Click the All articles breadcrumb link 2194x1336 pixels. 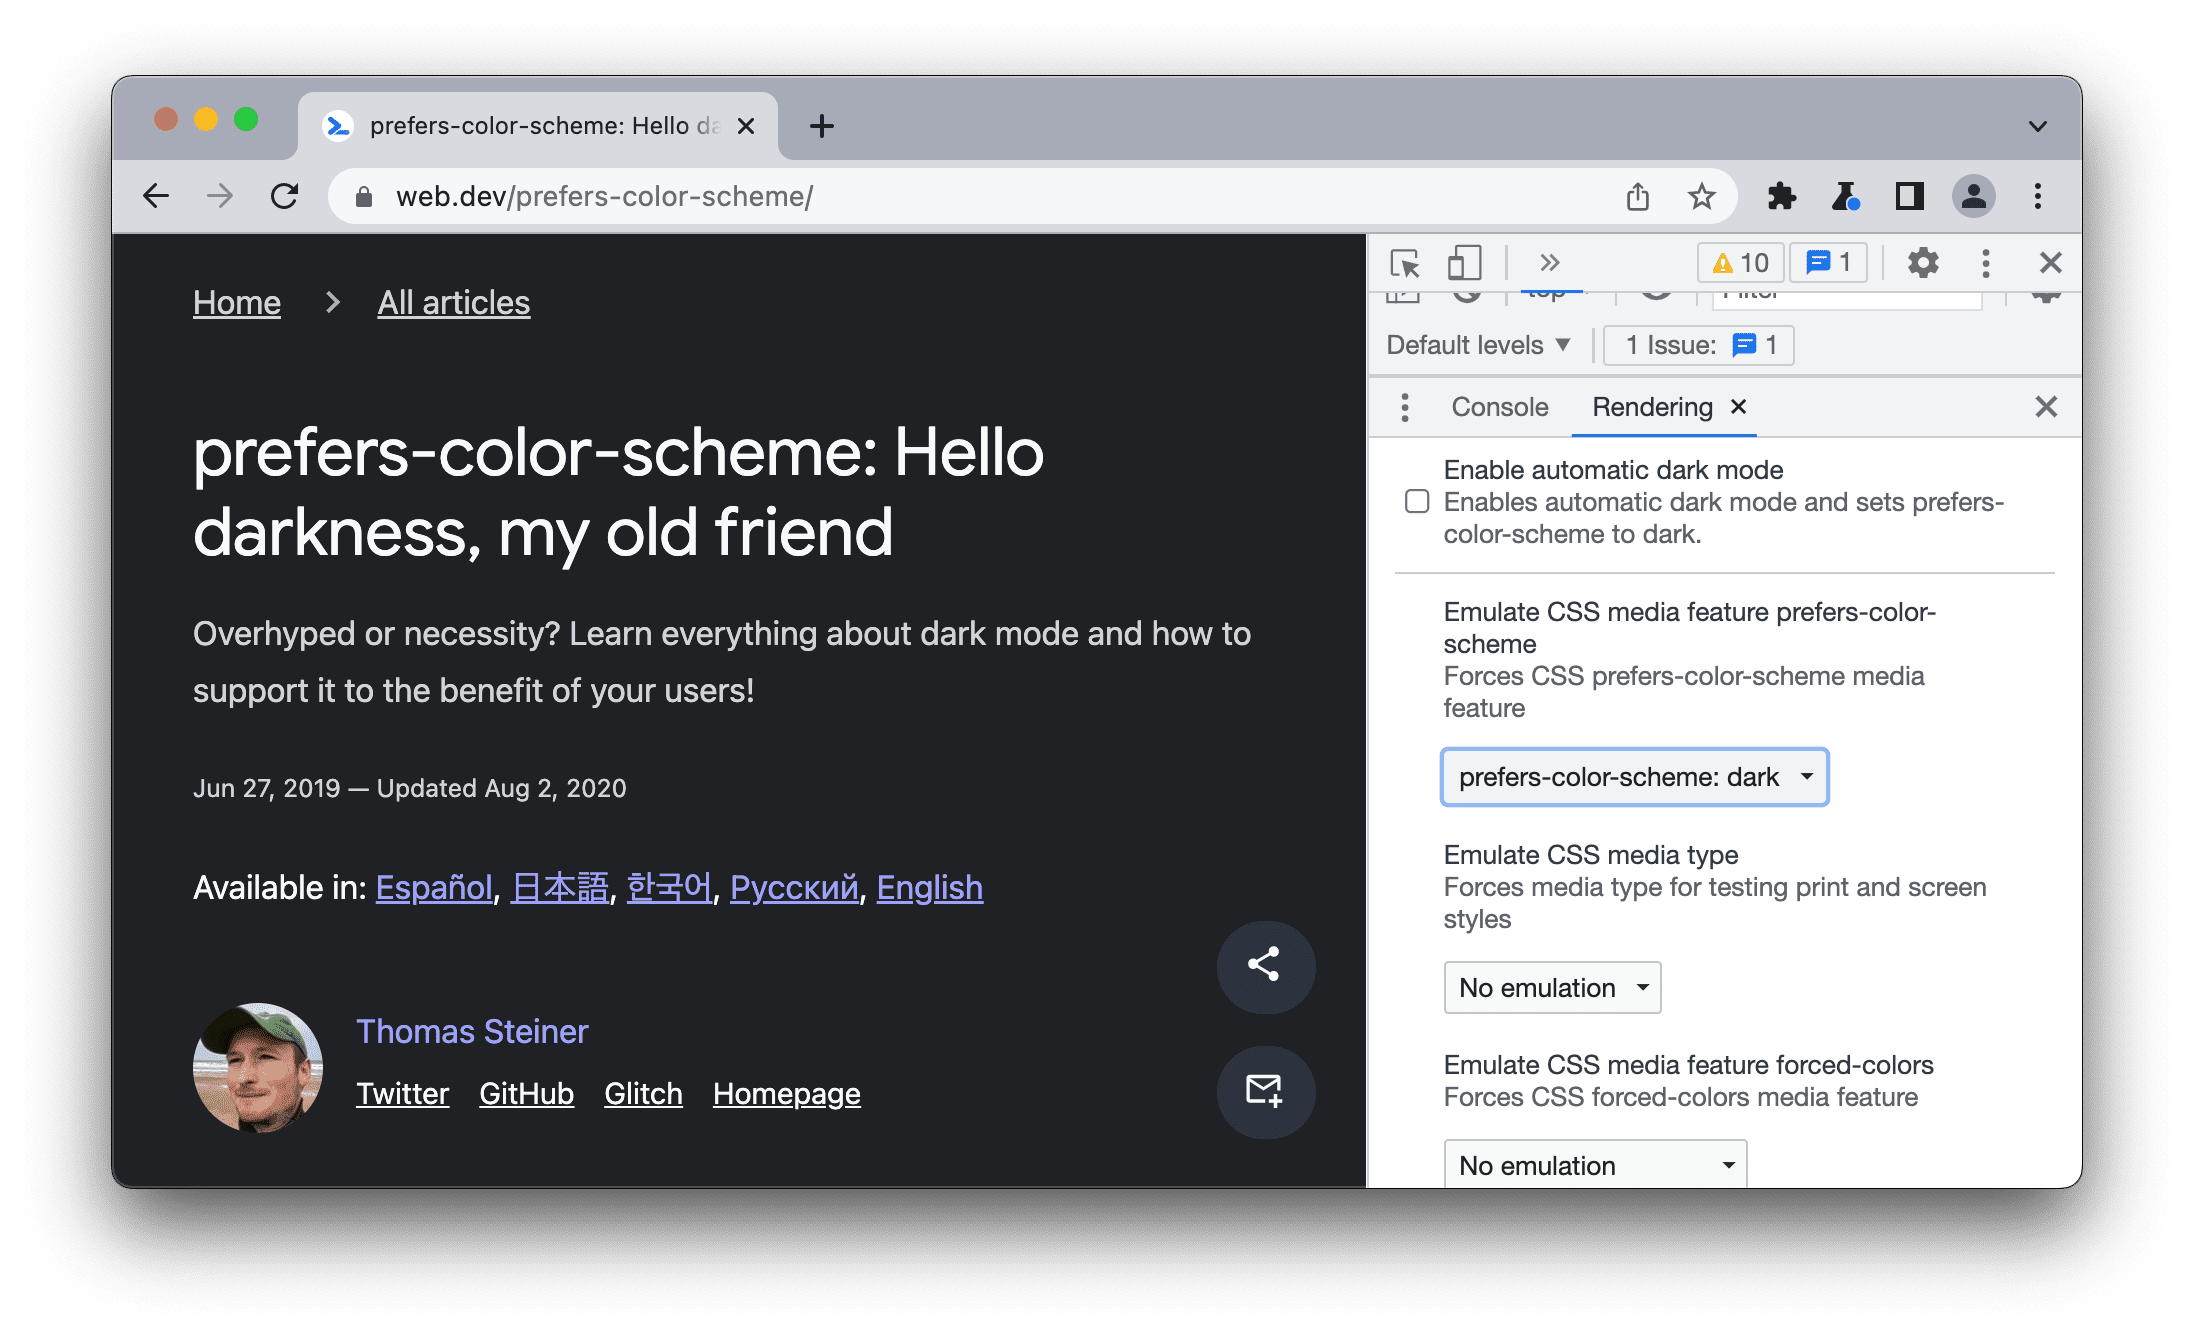[453, 302]
